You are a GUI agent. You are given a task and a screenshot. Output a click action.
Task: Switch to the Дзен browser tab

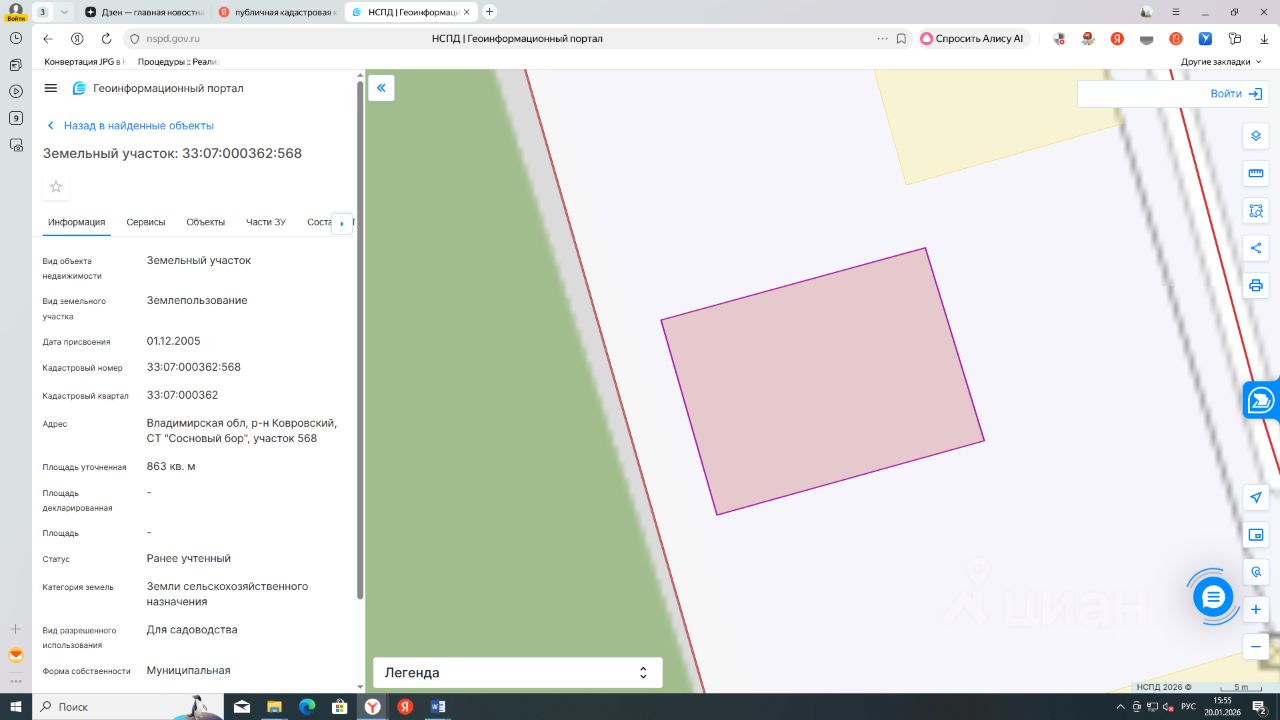tap(143, 12)
